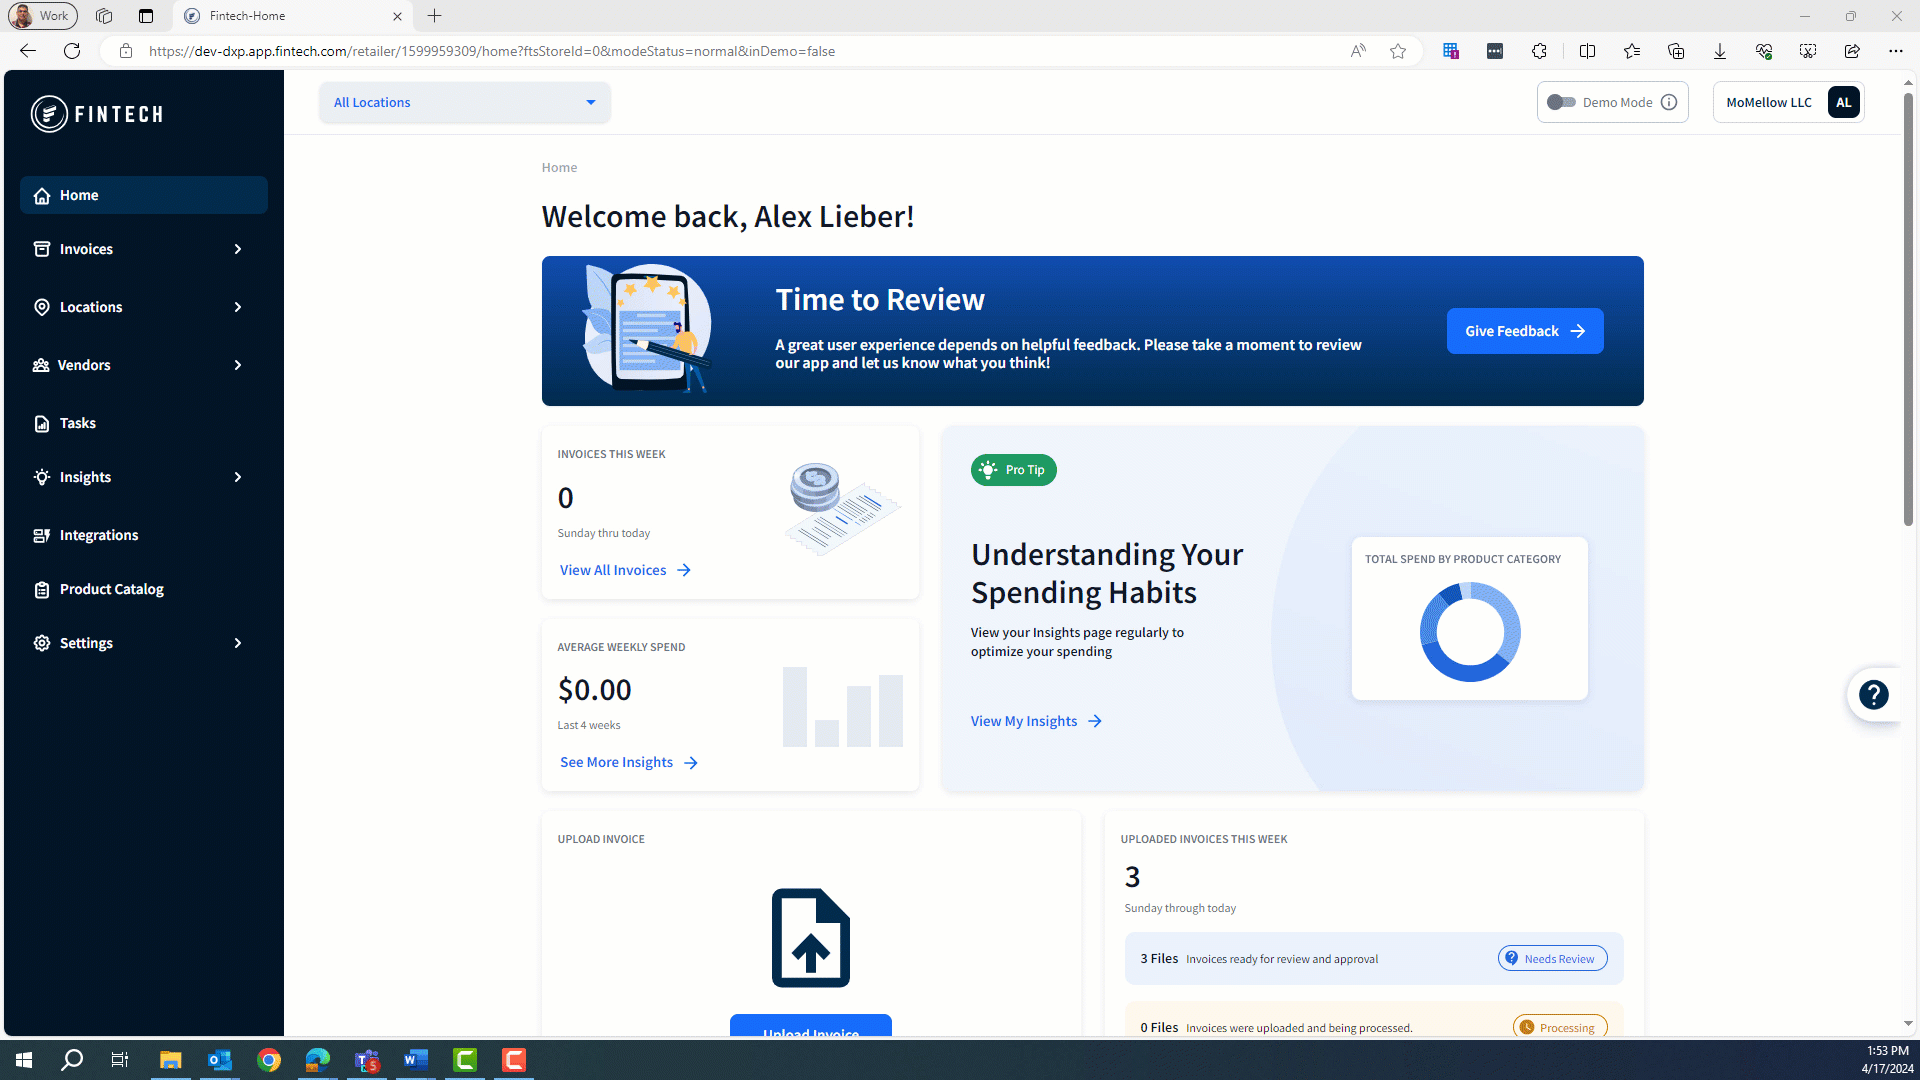Open Microsoft Word from the taskbar

(416, 1060)
